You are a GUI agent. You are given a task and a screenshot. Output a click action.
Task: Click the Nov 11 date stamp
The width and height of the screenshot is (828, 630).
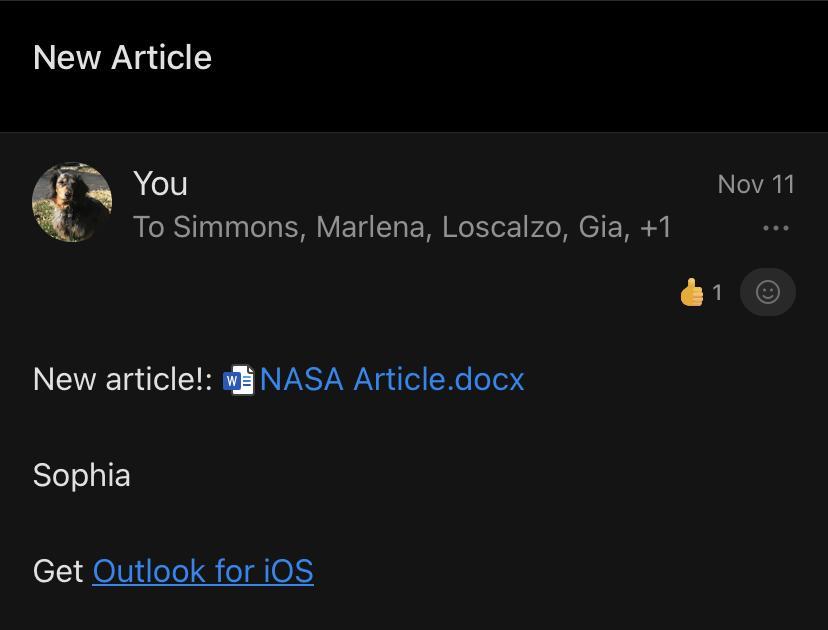point(755,185)
